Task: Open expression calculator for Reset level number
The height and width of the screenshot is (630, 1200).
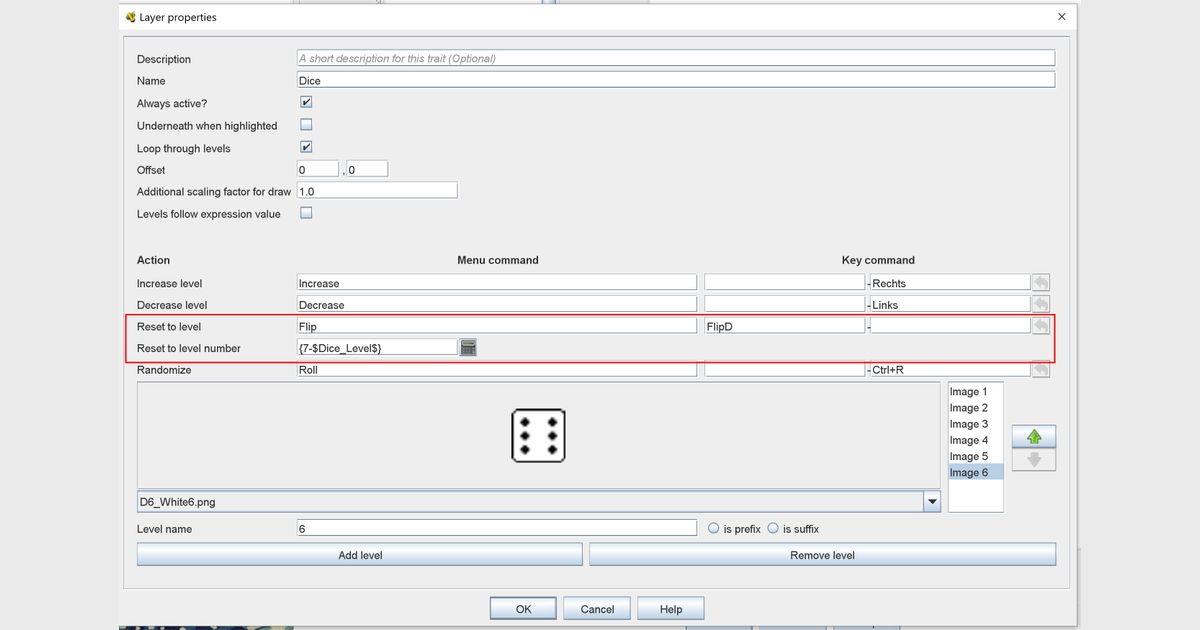Action: (x=468, y=347)
